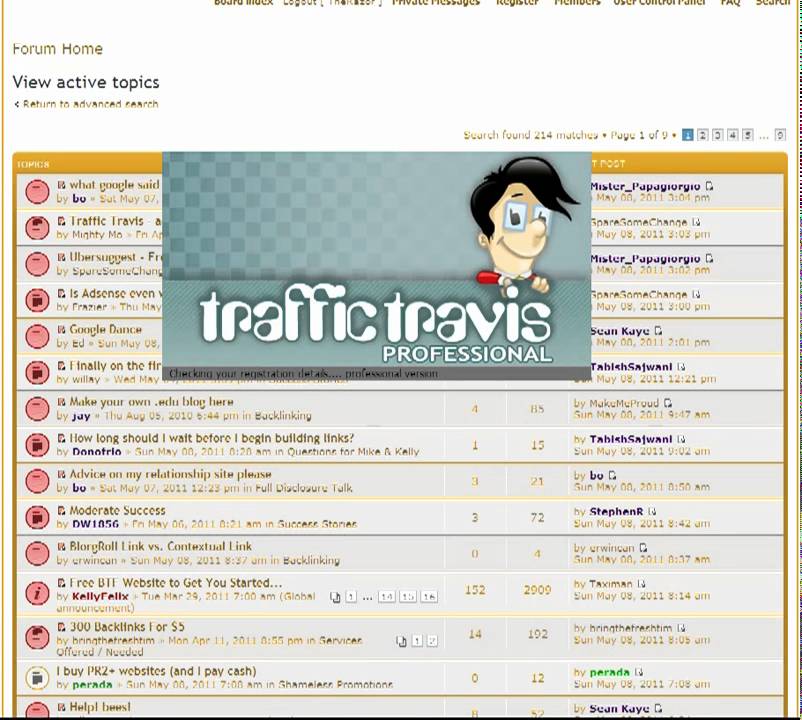Click the topic icon for 'I buy PR2+ websites'
The width and height of the screenshot is (802, 720).
(37, 678)
